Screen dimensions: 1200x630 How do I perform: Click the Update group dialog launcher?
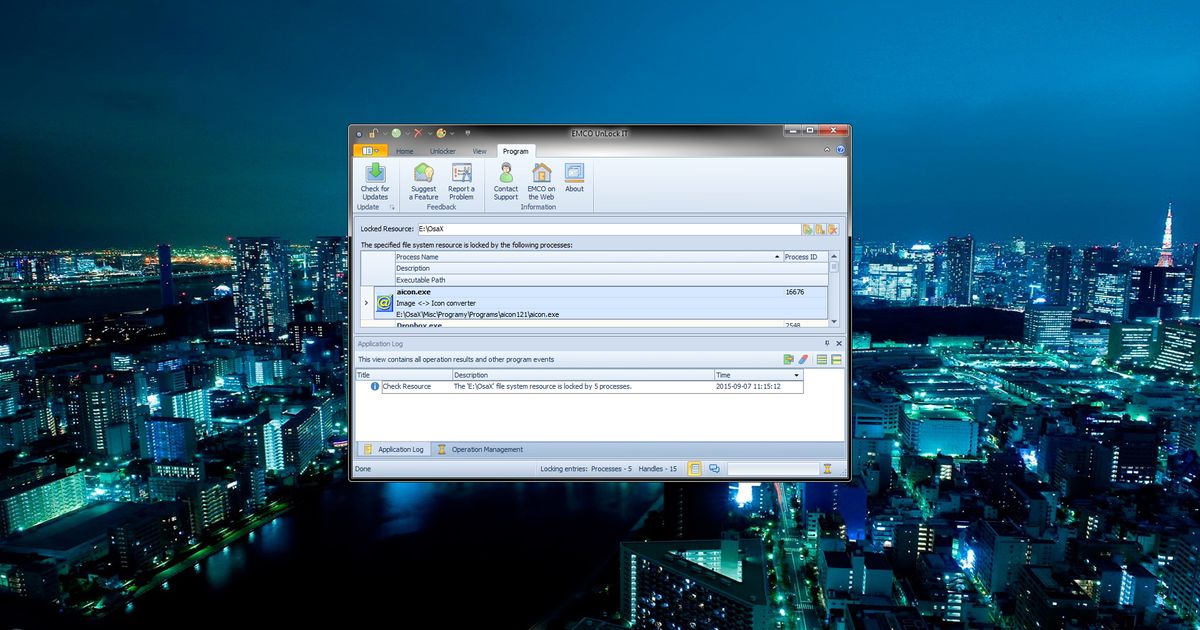pos(392,207)
